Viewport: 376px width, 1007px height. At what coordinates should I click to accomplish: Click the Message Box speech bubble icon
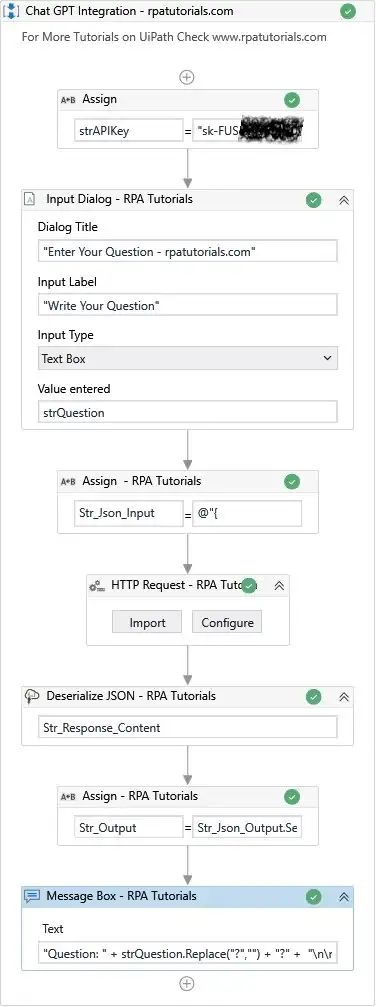(32, 897)
